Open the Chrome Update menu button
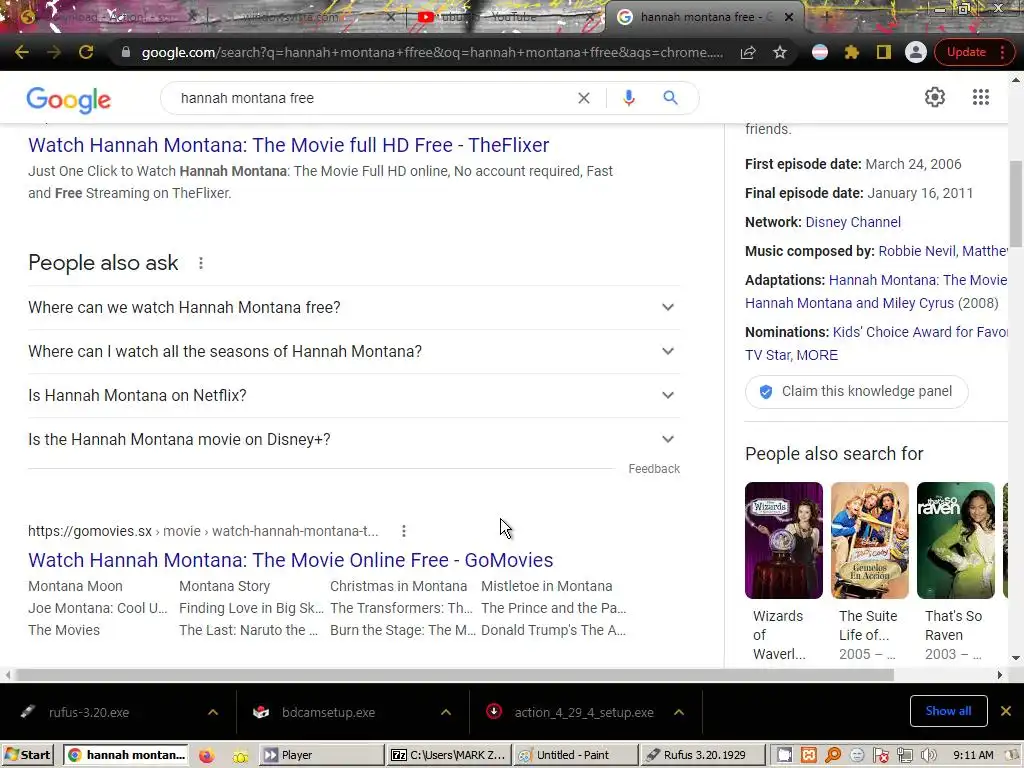Screen dimensions: 1024x768 974,52
